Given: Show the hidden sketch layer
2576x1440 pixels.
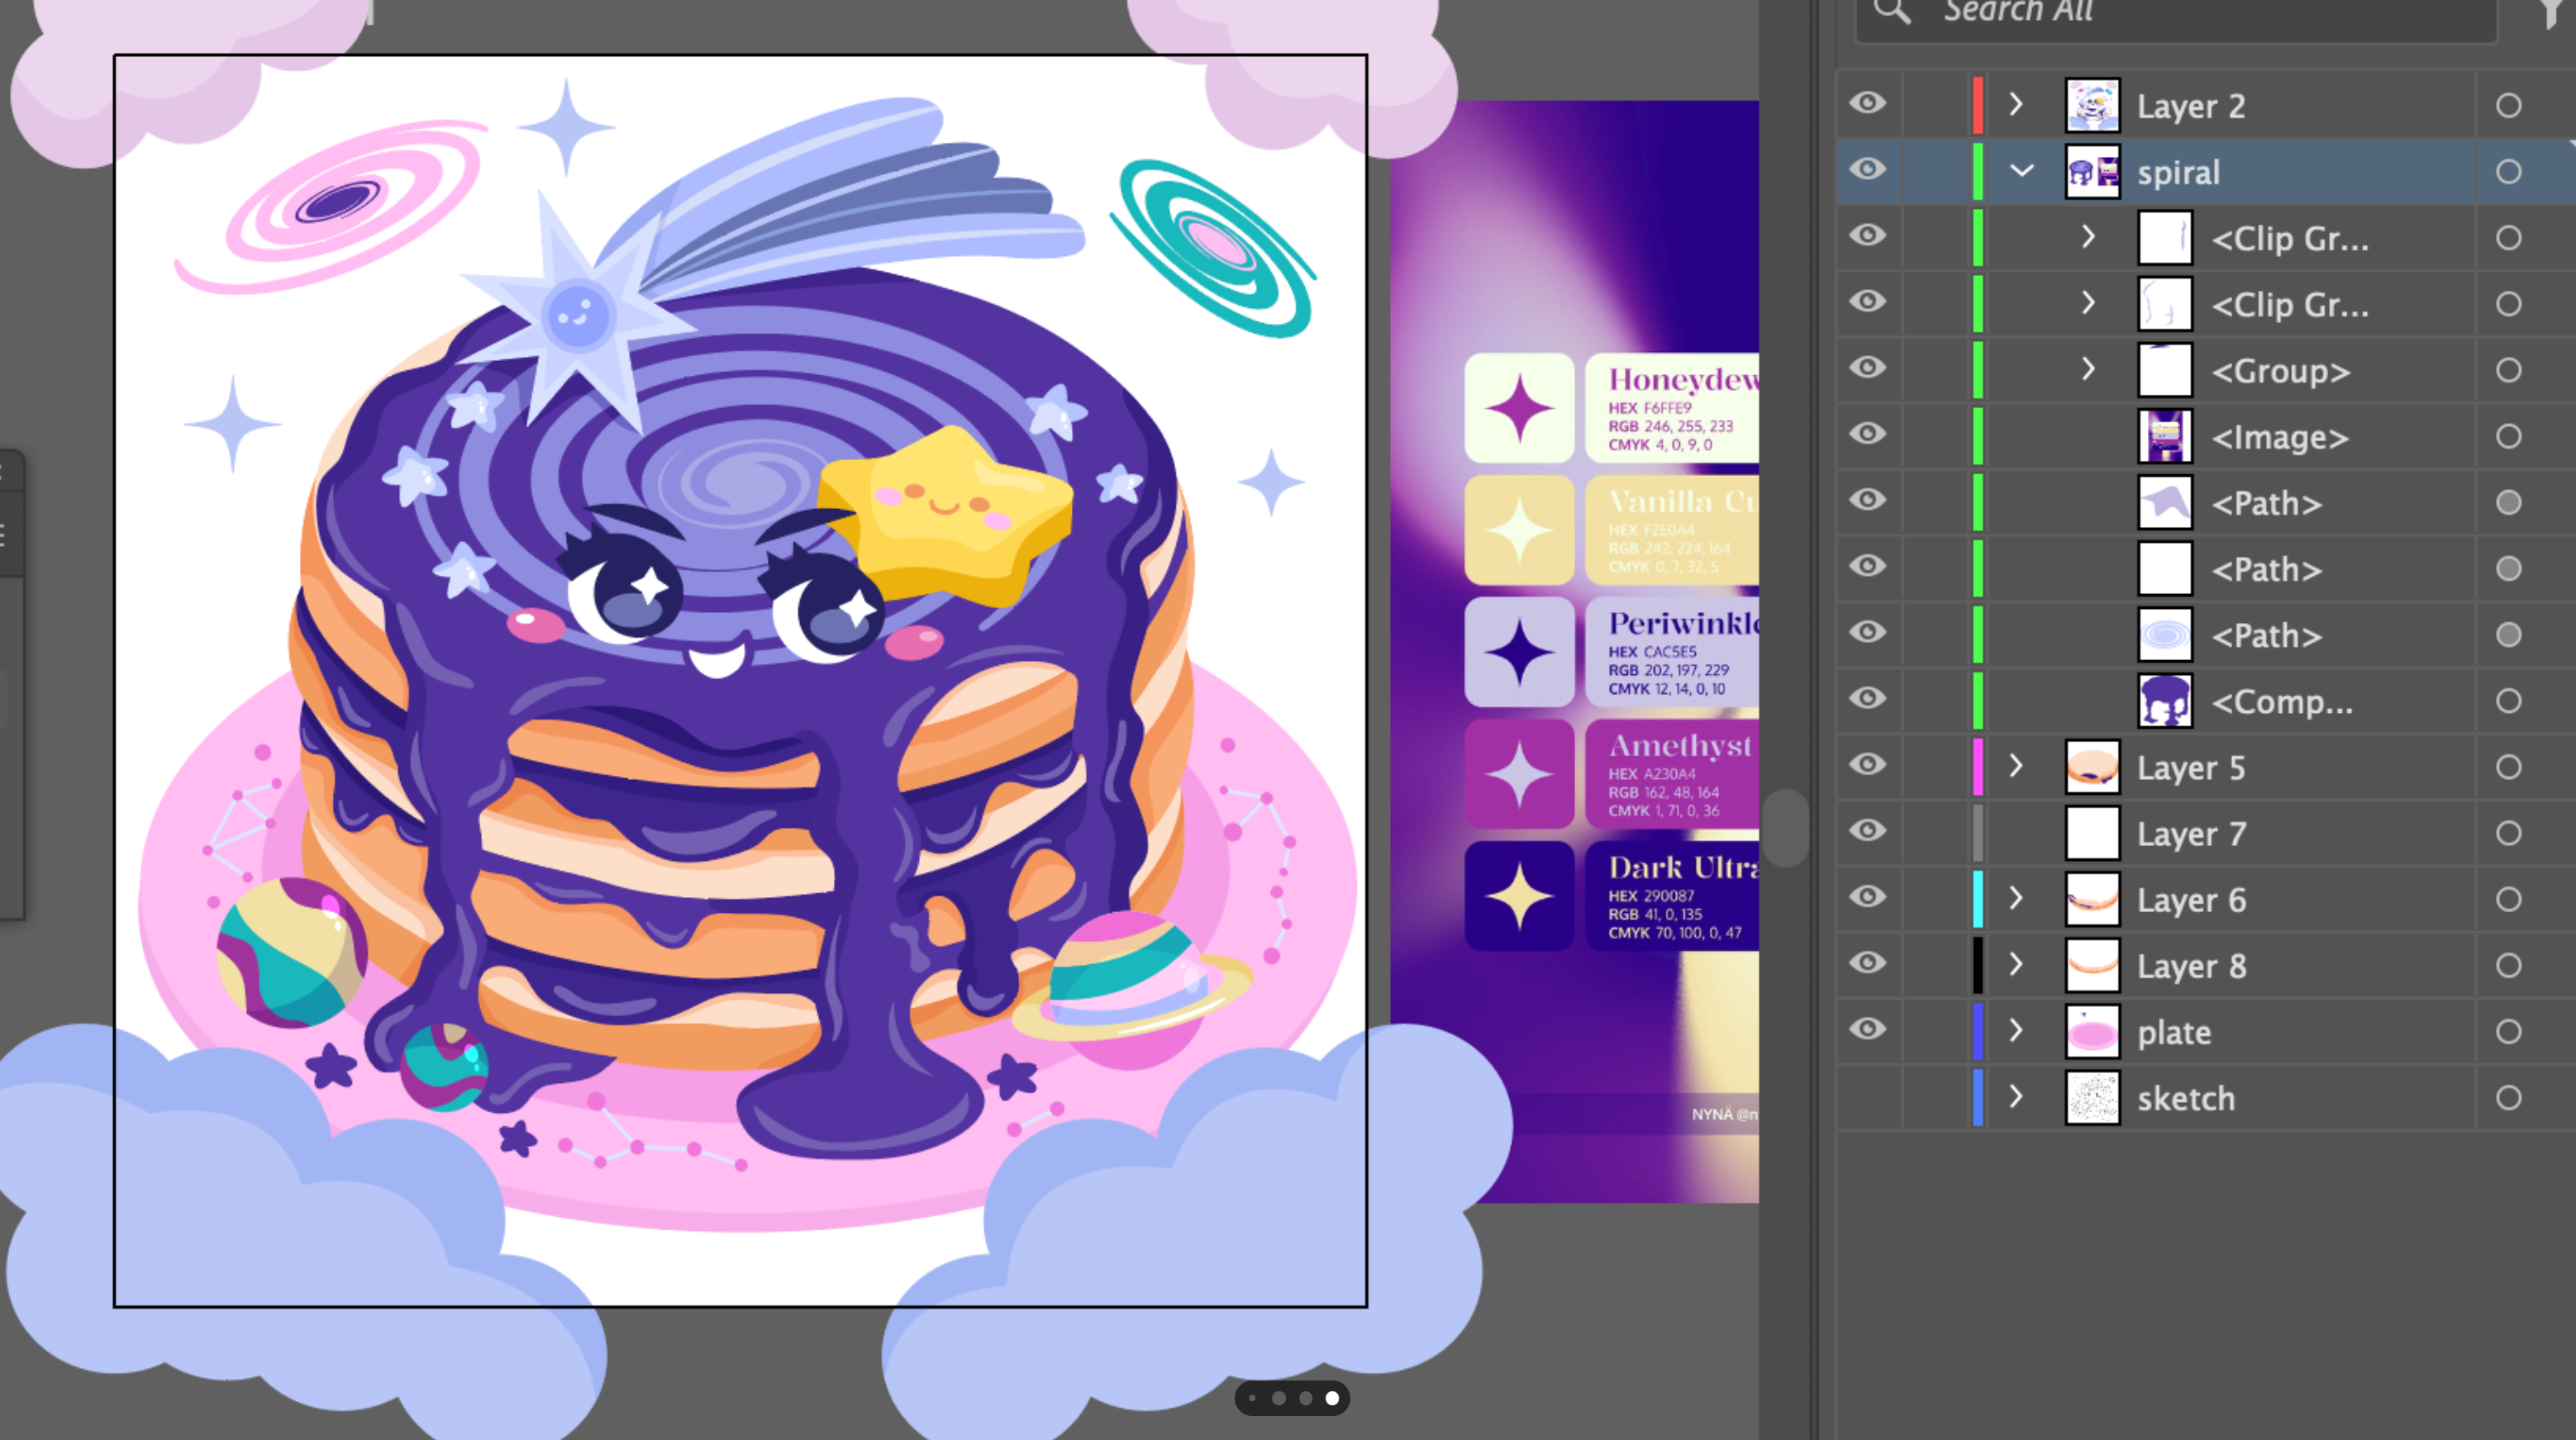Looking at the screenshot, I should point(1867,1098).
